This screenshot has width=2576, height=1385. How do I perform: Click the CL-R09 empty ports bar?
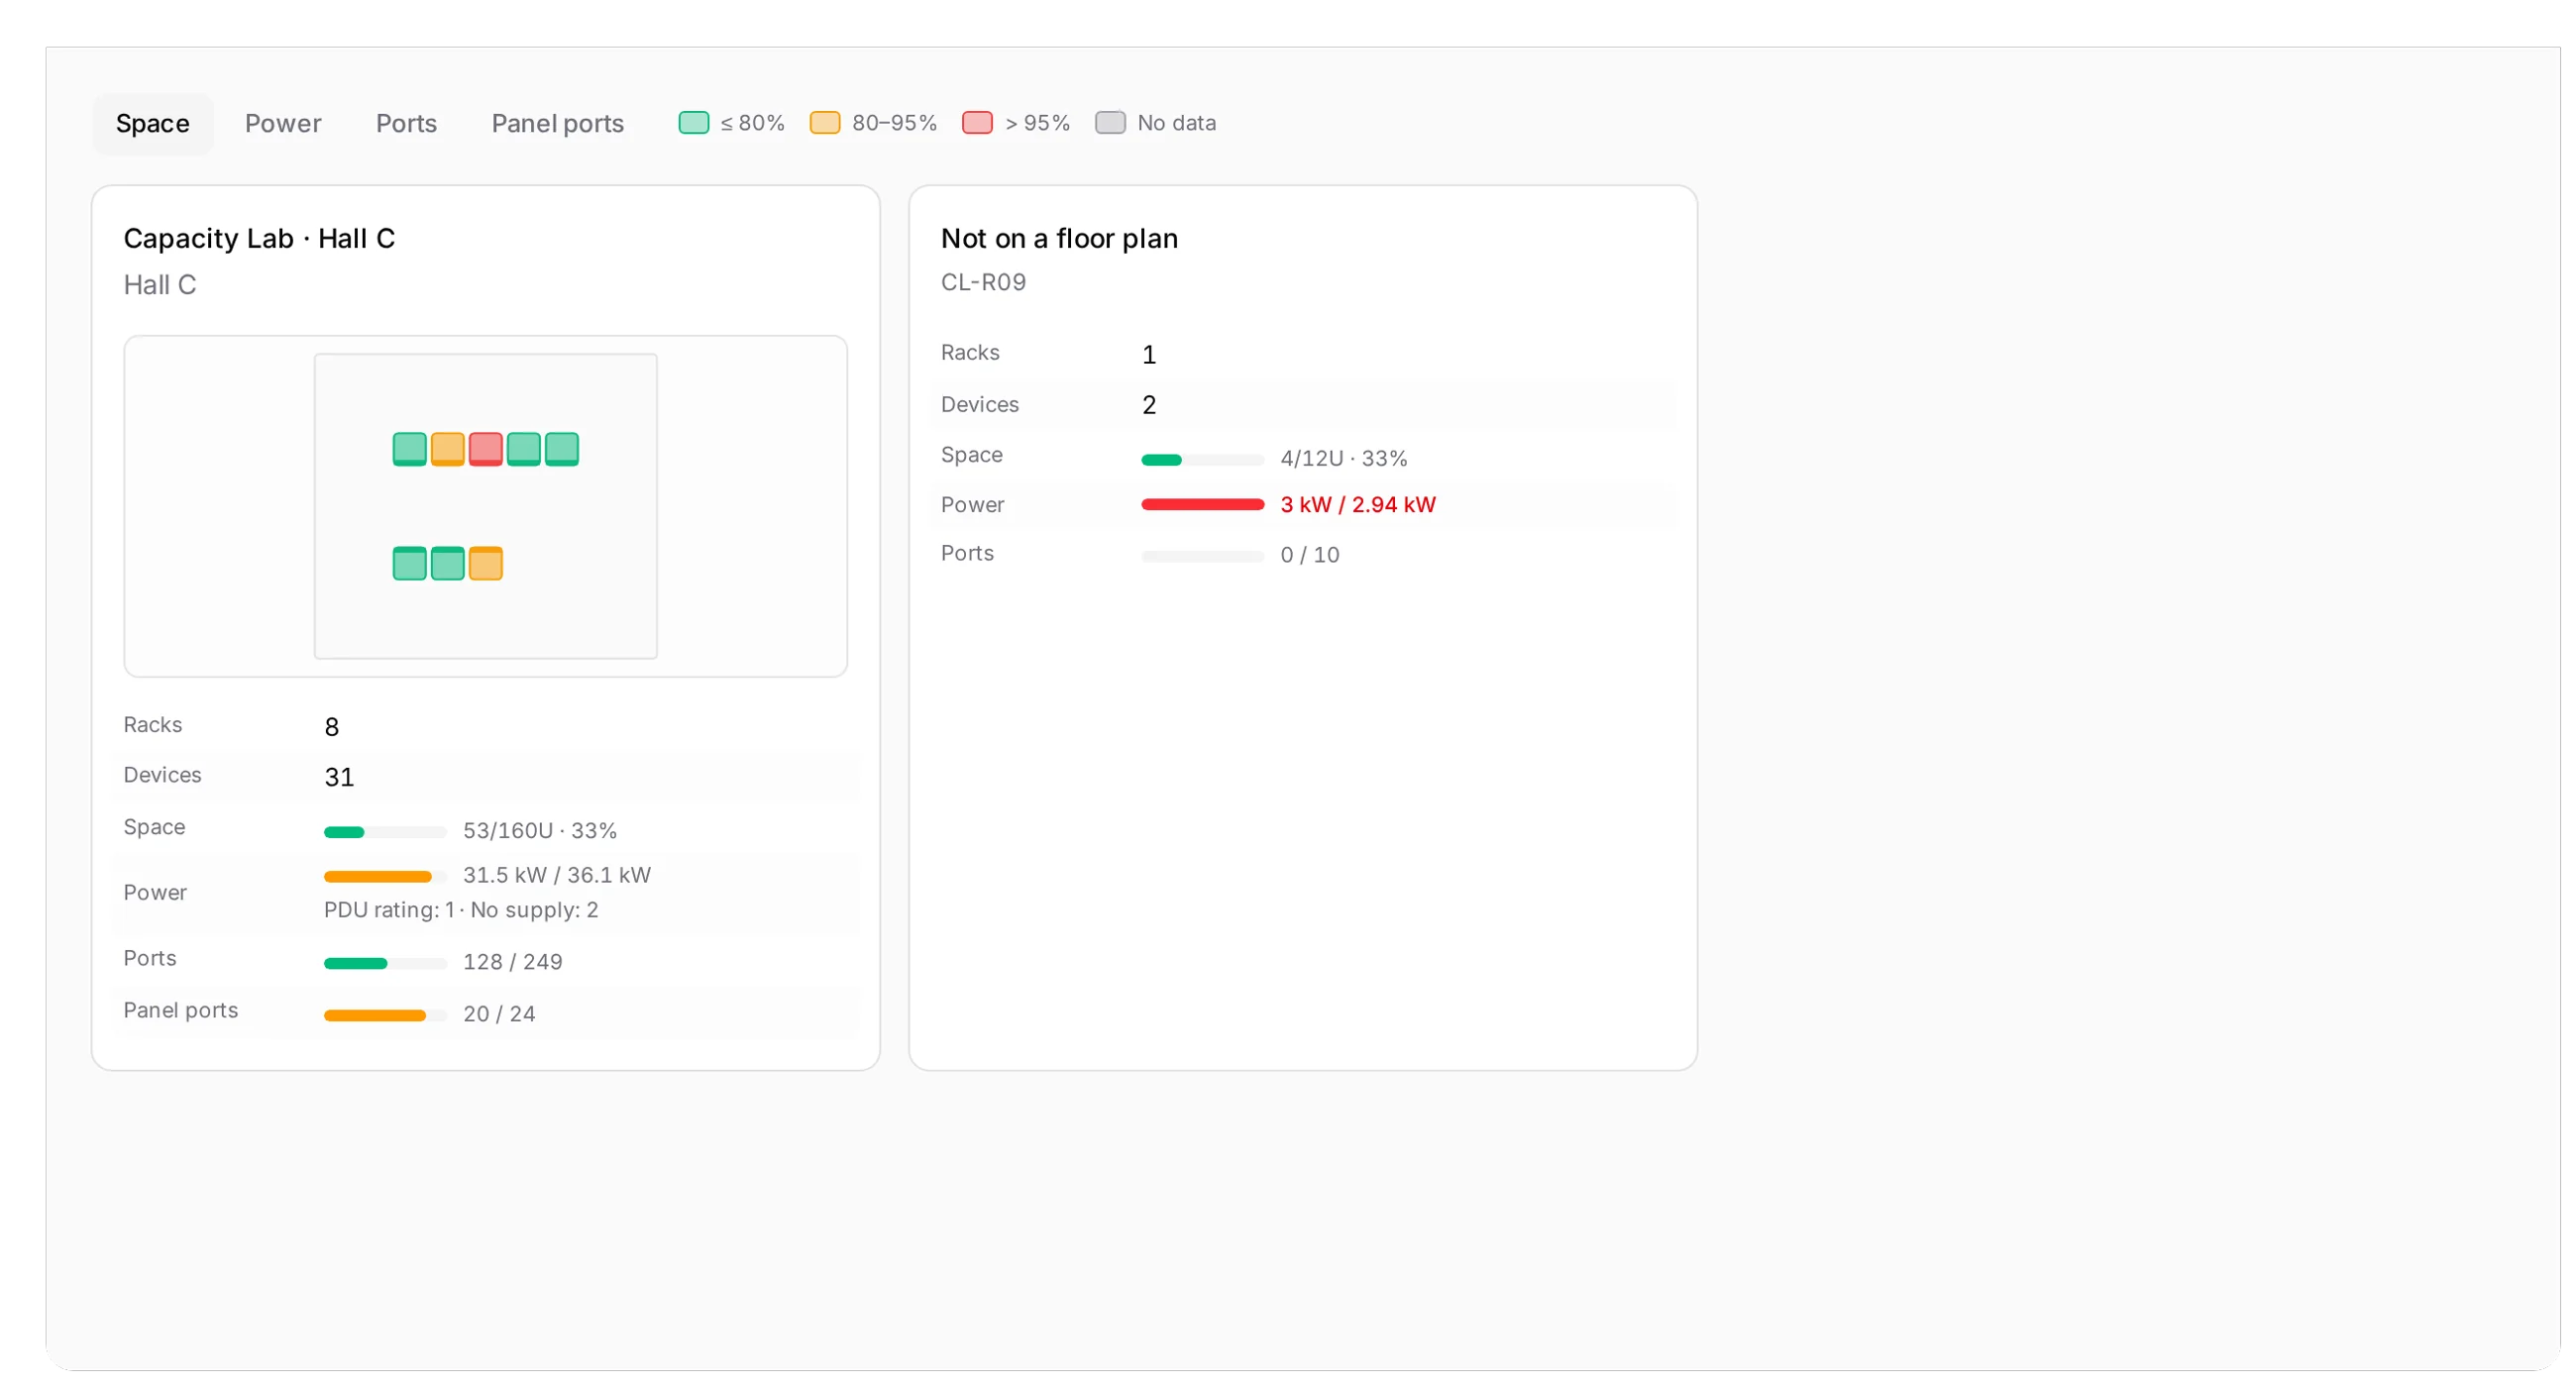[1202, 556]
